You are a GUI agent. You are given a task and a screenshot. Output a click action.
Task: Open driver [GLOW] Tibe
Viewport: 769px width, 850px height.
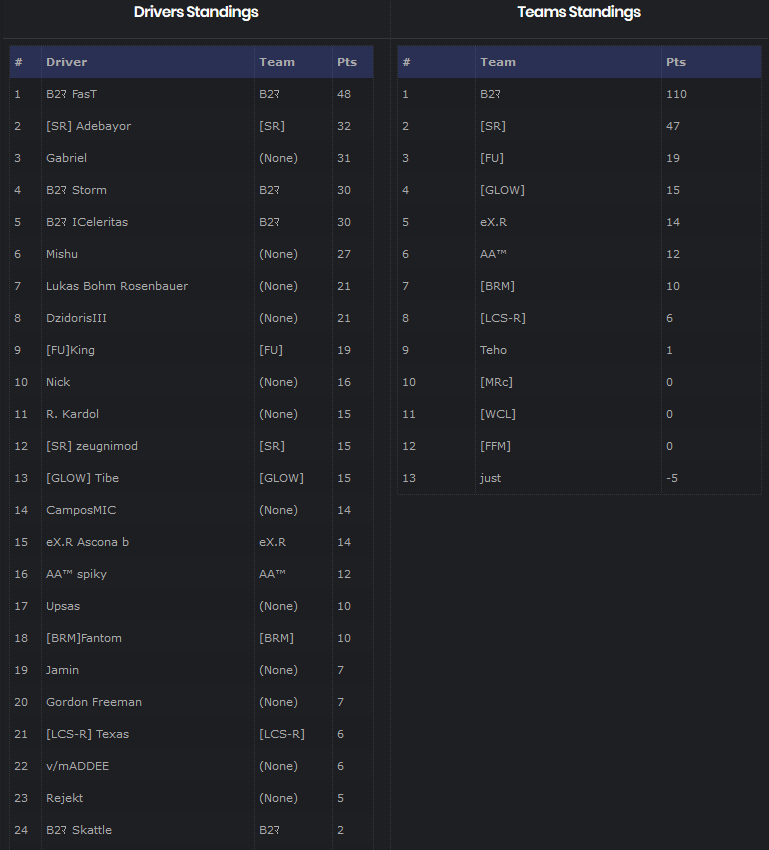[x=82, y=478]
